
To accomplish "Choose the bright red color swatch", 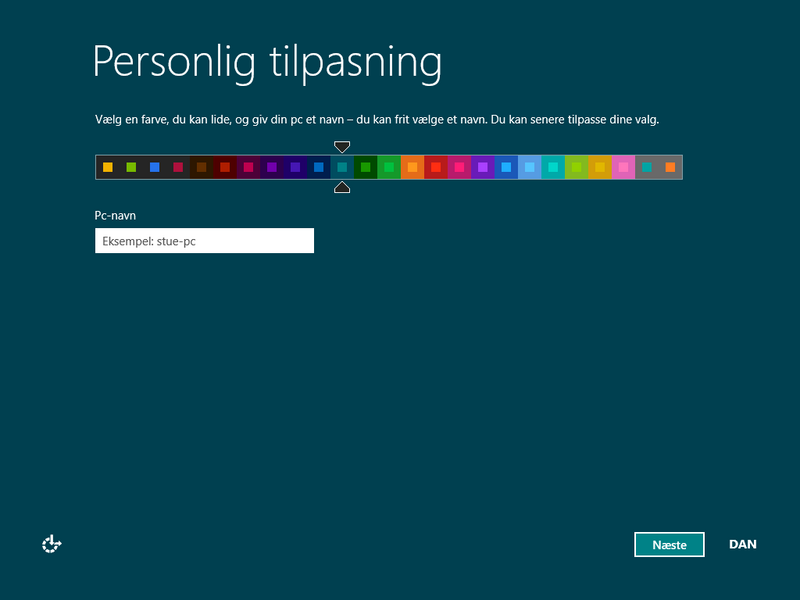I will (436, 167).
